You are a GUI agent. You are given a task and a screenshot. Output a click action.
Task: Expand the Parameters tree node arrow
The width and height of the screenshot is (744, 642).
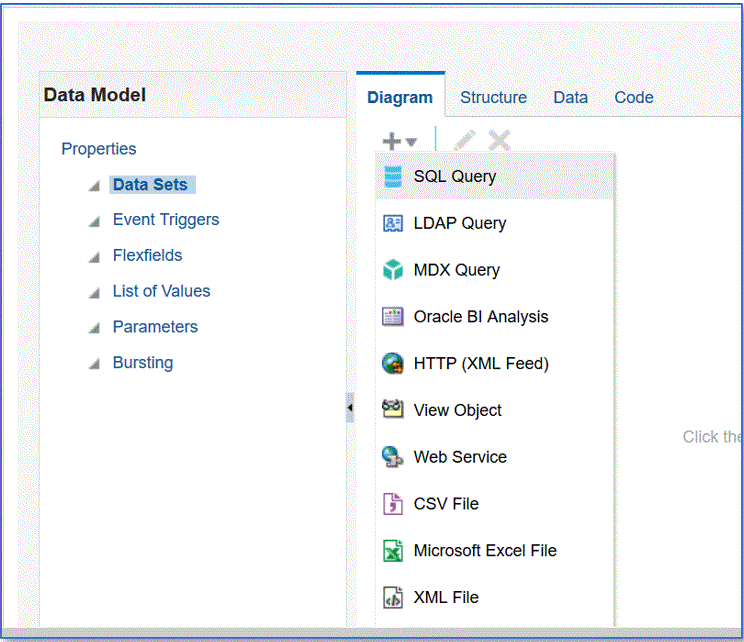pyautogui.click(x=94, y=328)
